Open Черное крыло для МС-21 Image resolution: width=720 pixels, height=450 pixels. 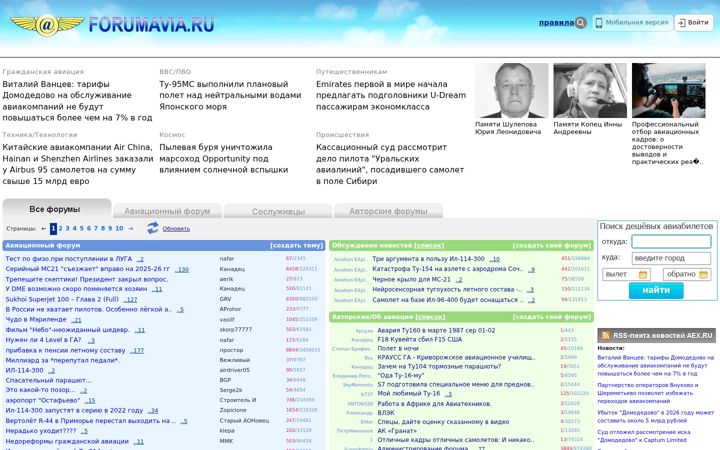pyautogui.click(x=411, y=279)
